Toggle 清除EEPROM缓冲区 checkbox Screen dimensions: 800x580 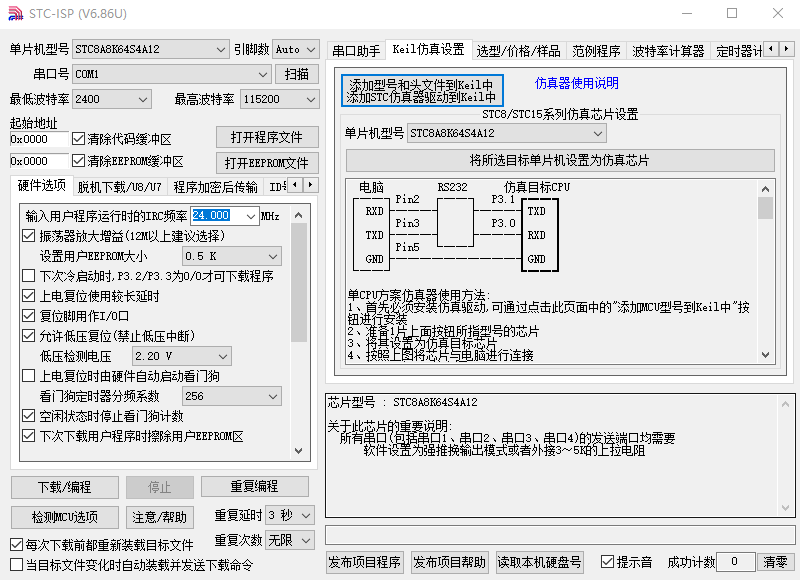click(x=78, y=161)
